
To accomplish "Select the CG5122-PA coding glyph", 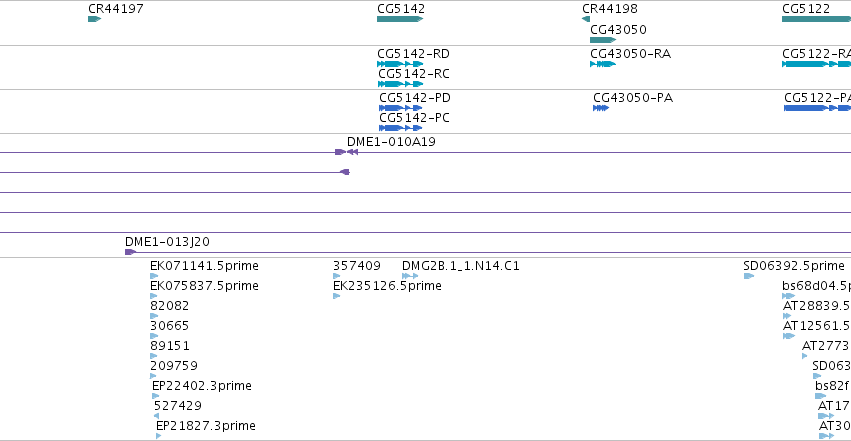I will click(817, 108).
